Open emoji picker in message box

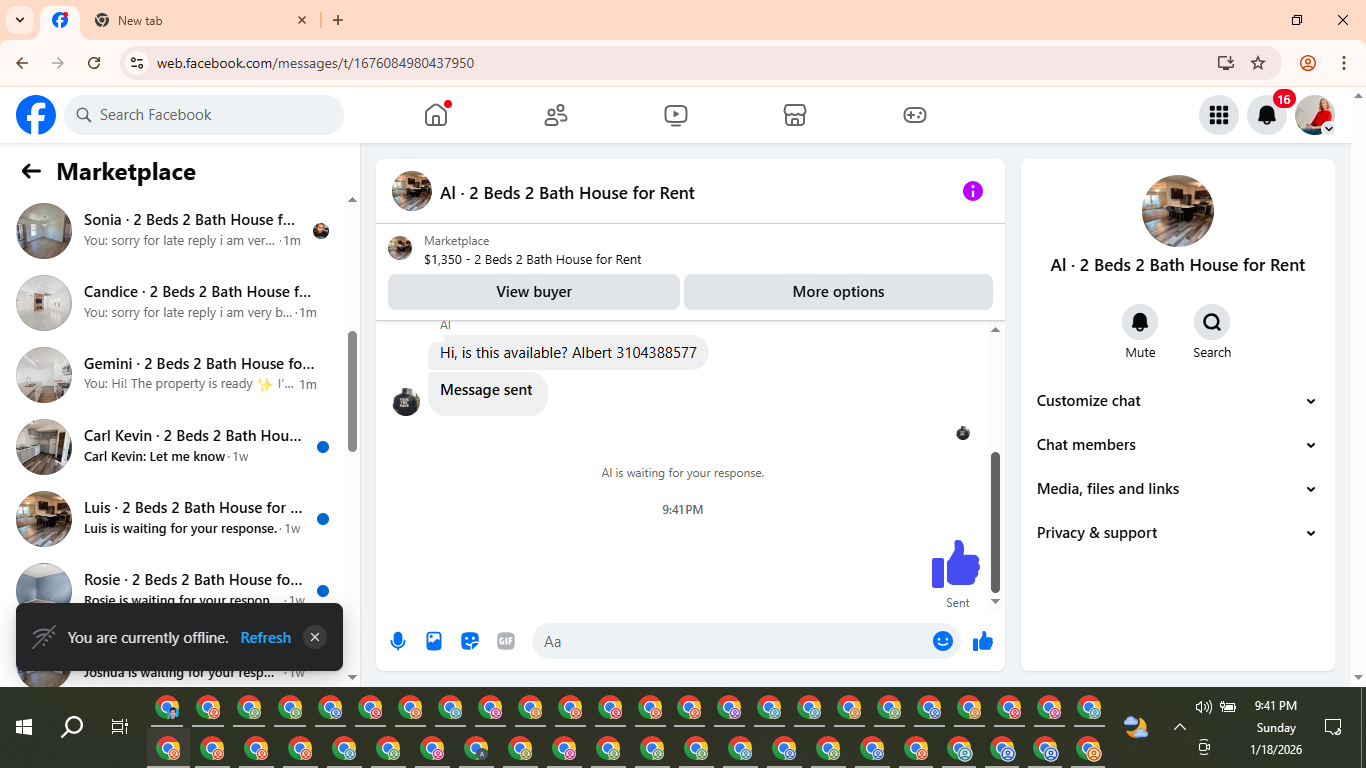[x=943, y=641]
